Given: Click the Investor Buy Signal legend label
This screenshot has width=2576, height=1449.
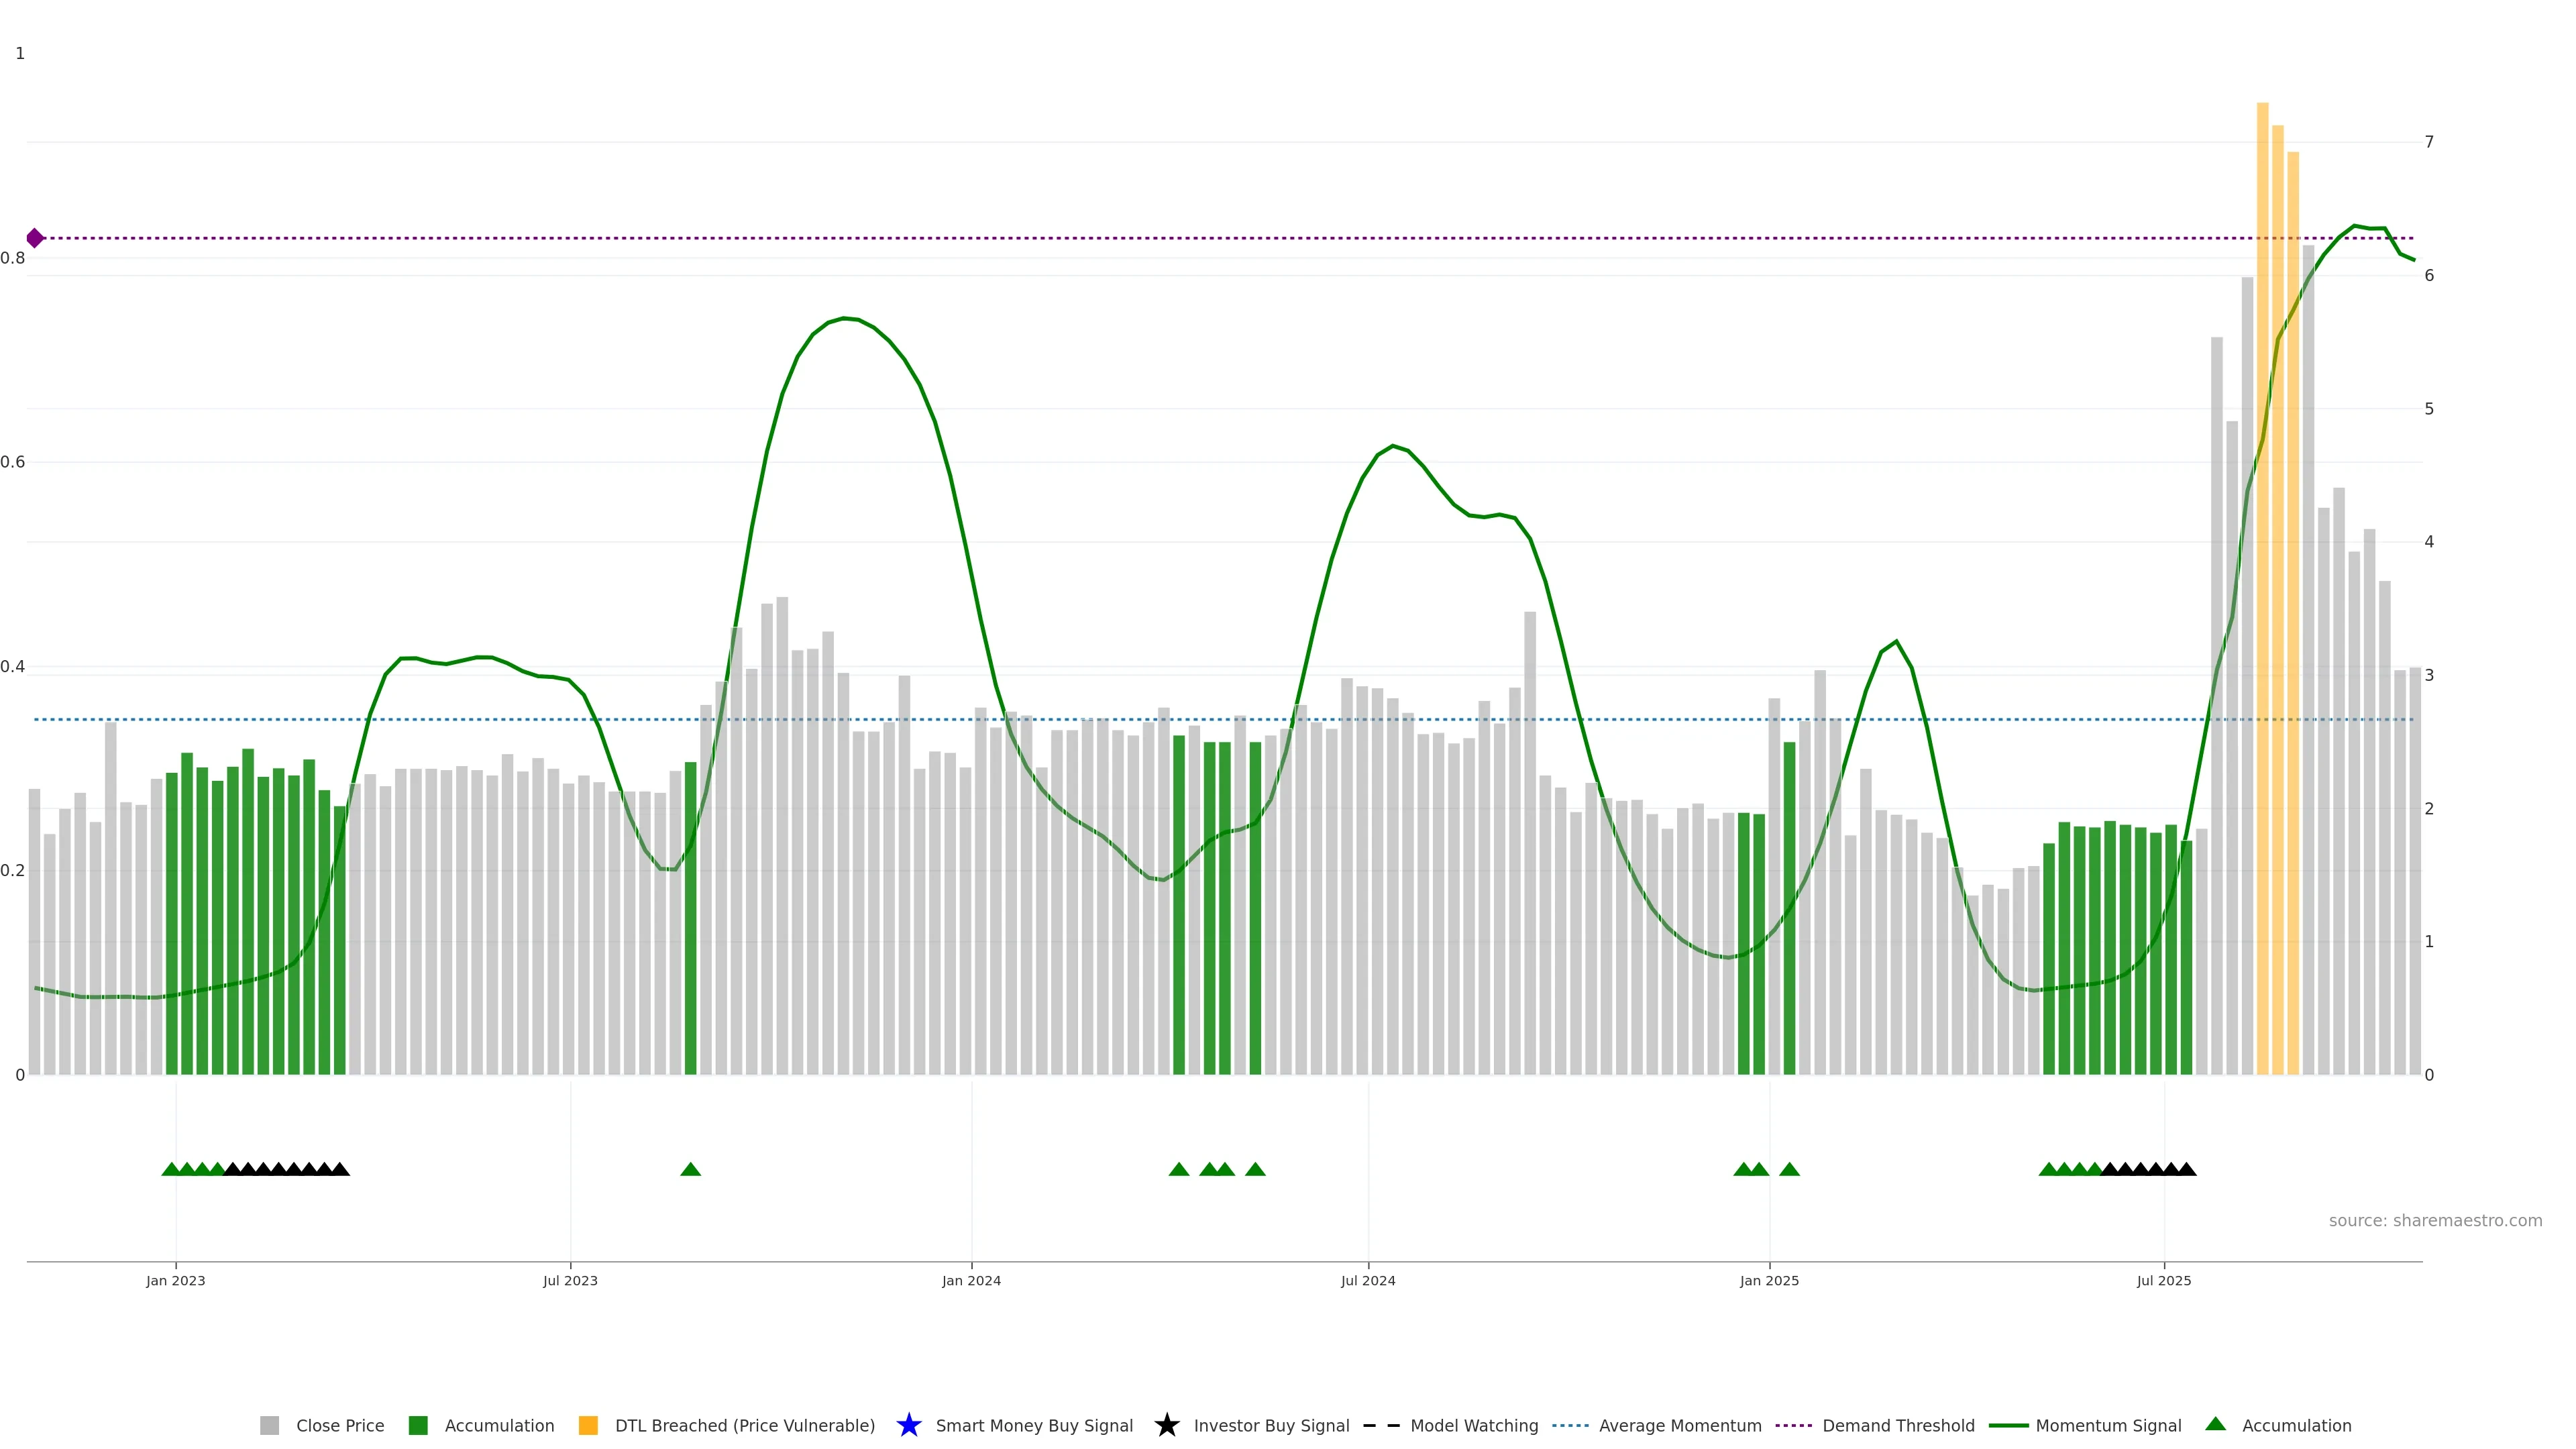Looking at the screenshot, I should tap(1271, 1425).
